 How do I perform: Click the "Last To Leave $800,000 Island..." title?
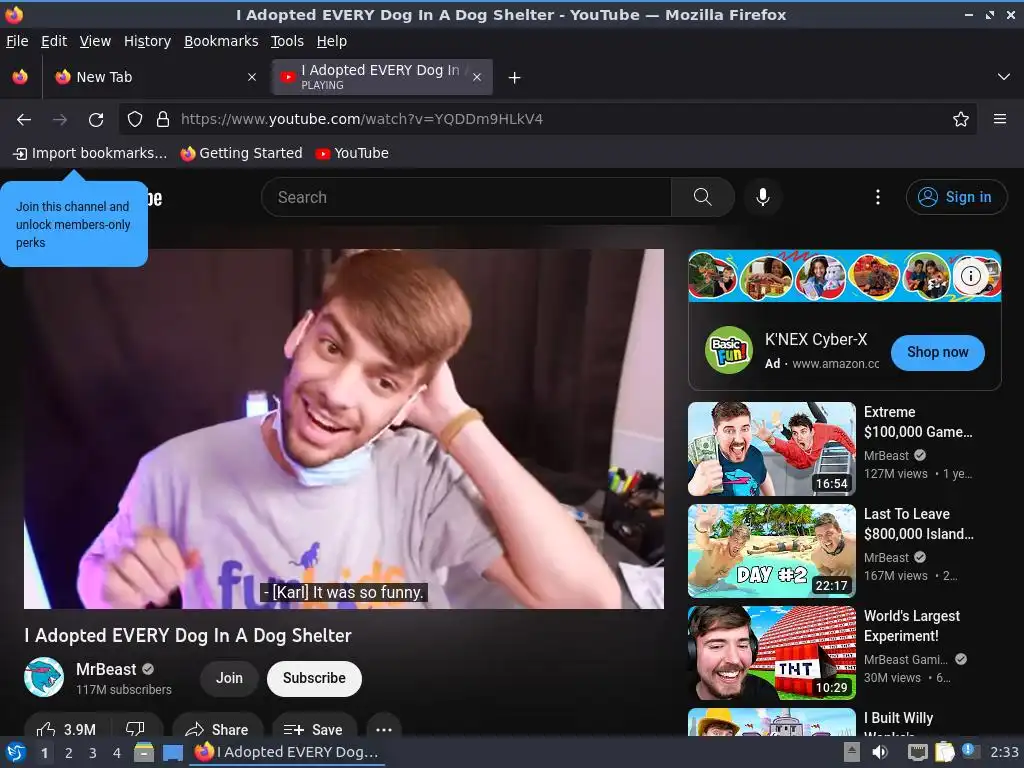(918, 524)
